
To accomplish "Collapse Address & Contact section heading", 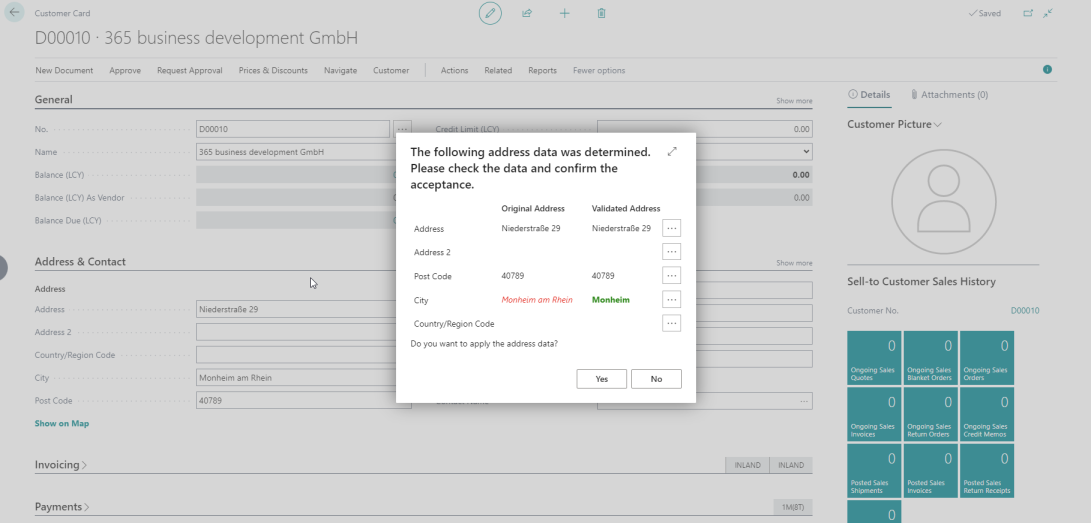I will click(x=80, y=262).
